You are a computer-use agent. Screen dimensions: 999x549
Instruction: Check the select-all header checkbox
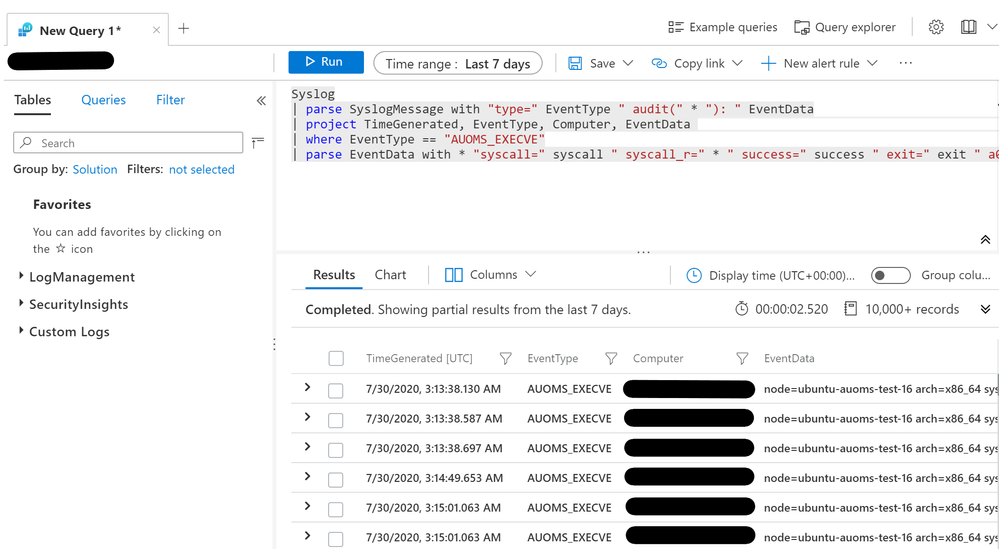[x=336, y=359]
